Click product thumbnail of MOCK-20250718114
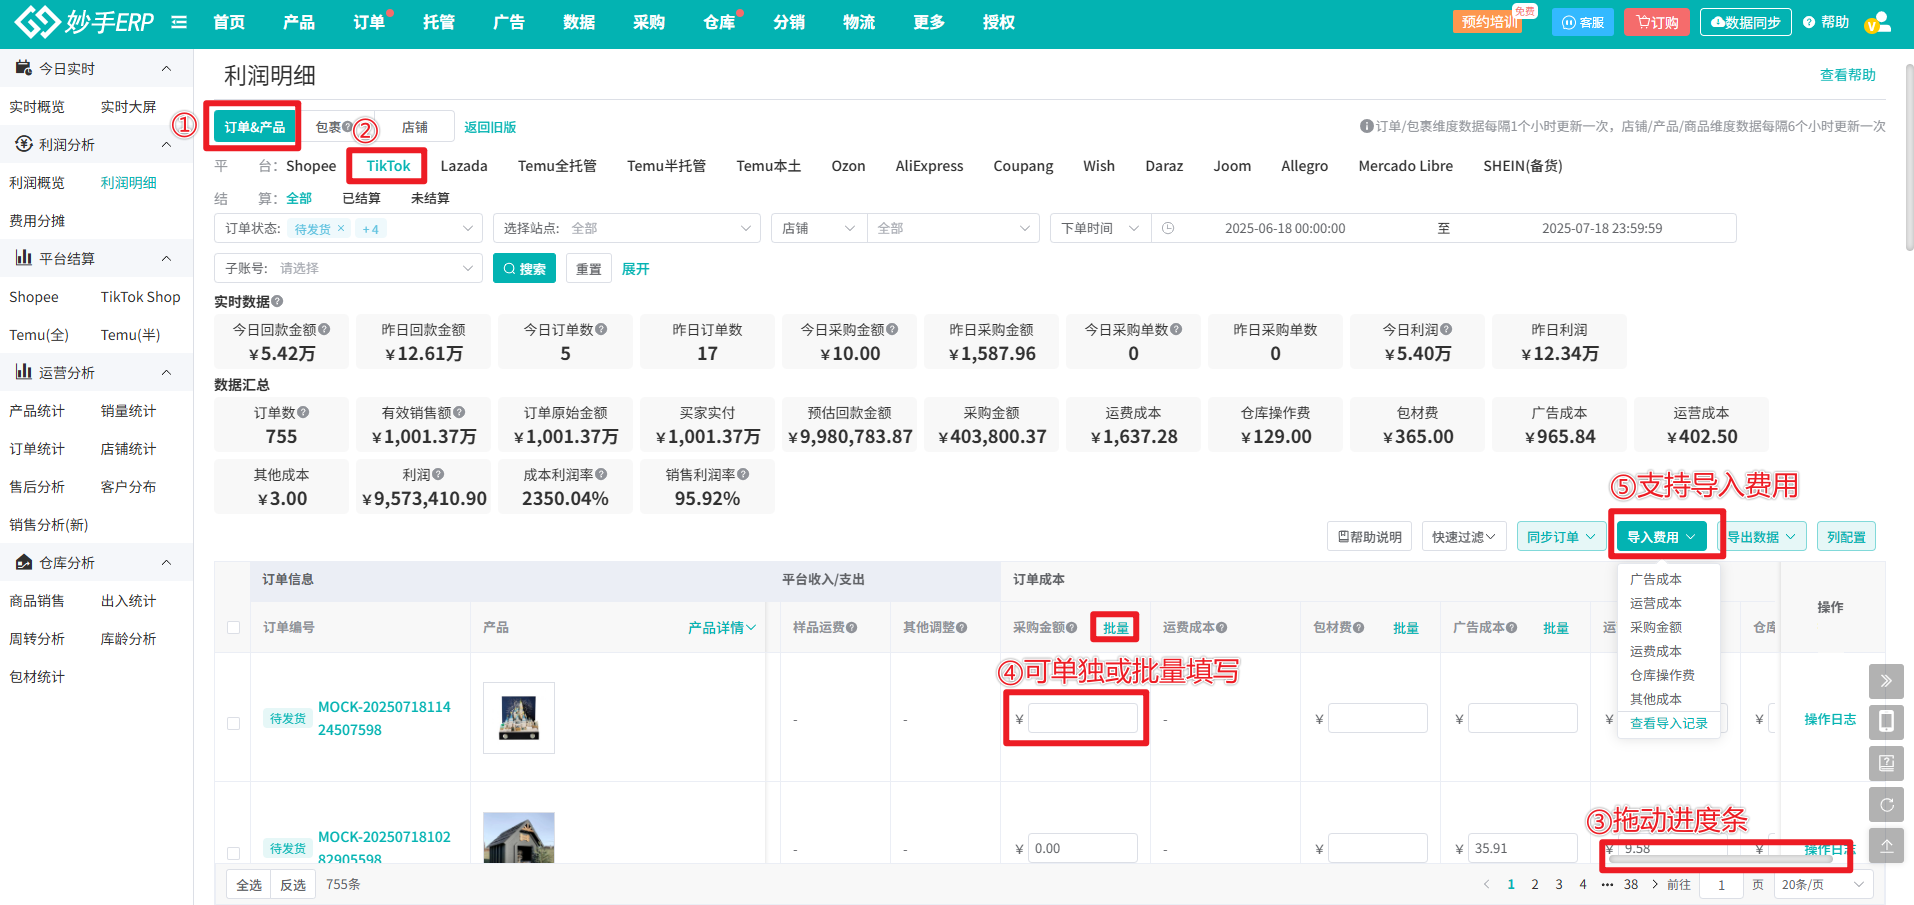 [518, 718]
